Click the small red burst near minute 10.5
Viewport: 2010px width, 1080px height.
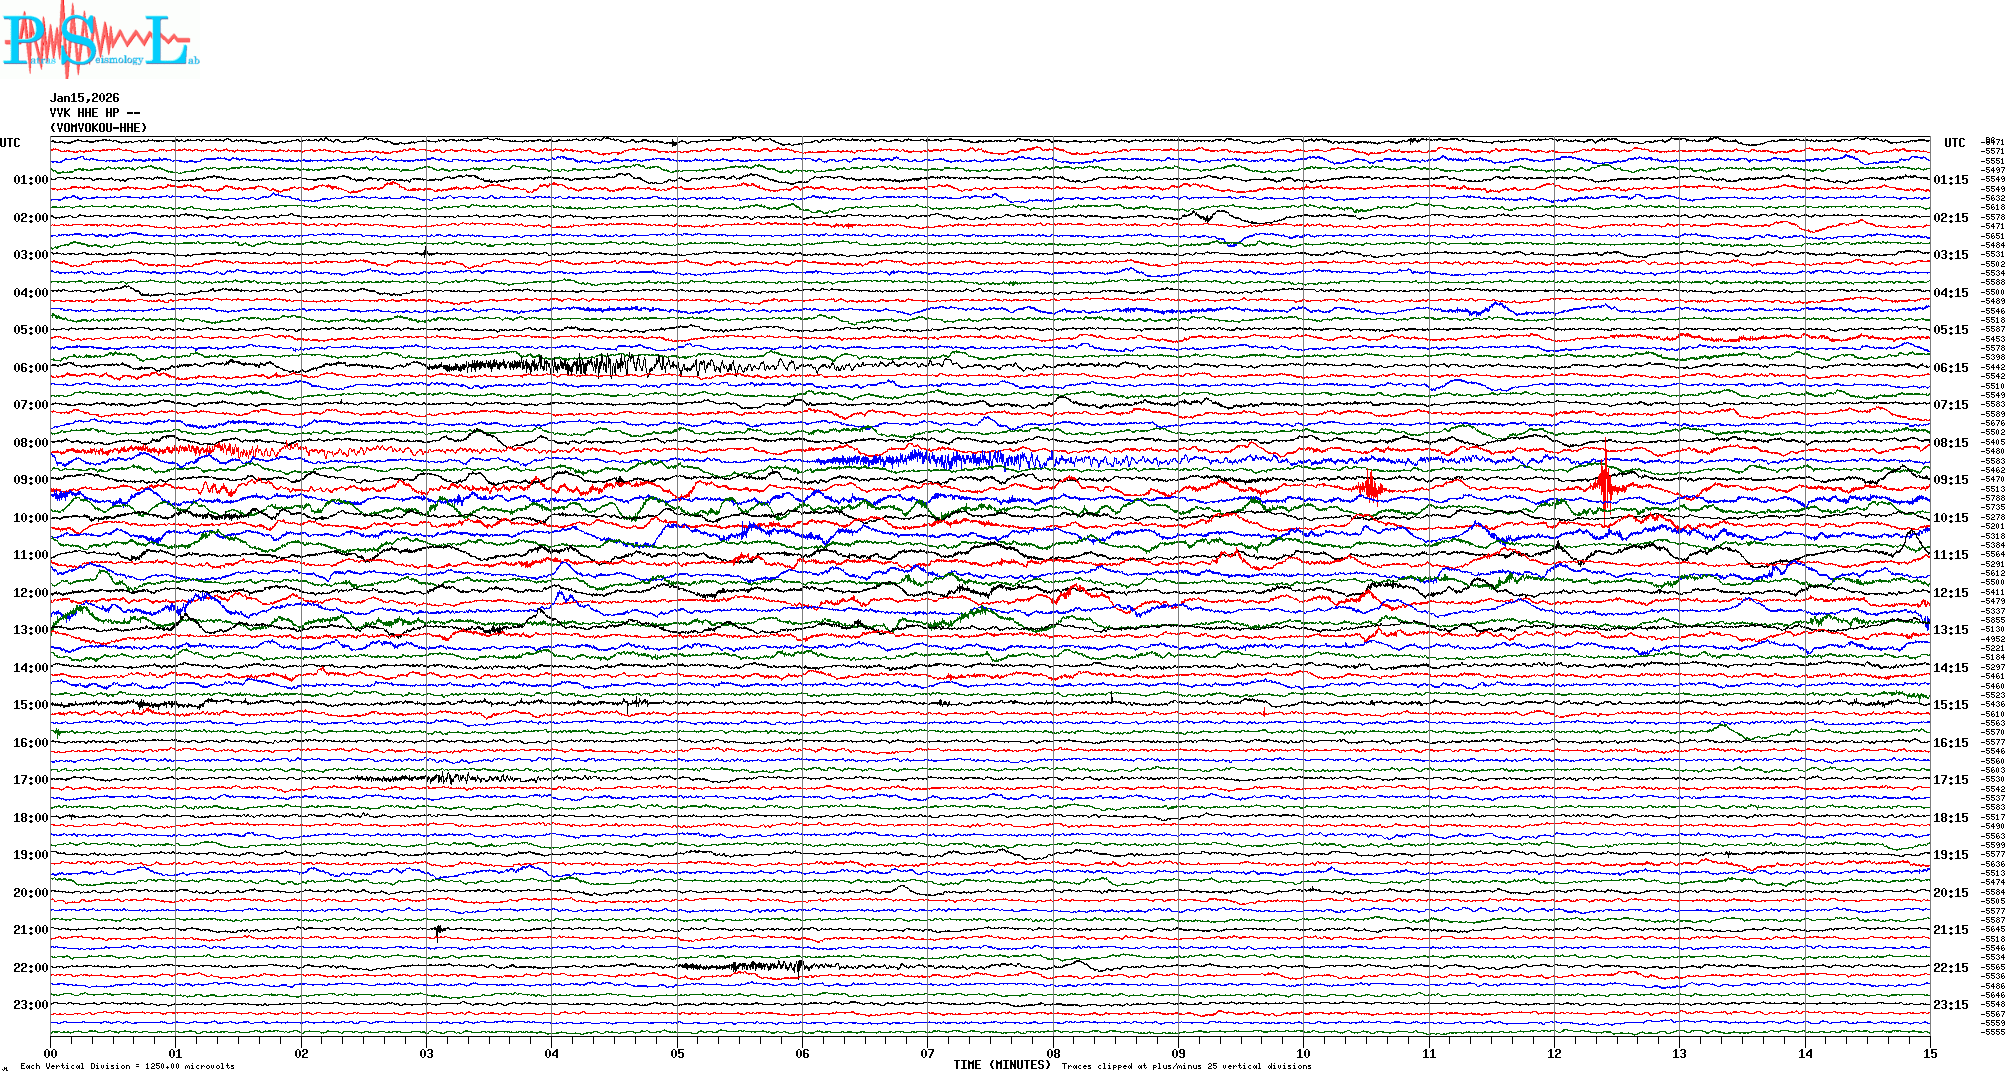[1371, 487]
